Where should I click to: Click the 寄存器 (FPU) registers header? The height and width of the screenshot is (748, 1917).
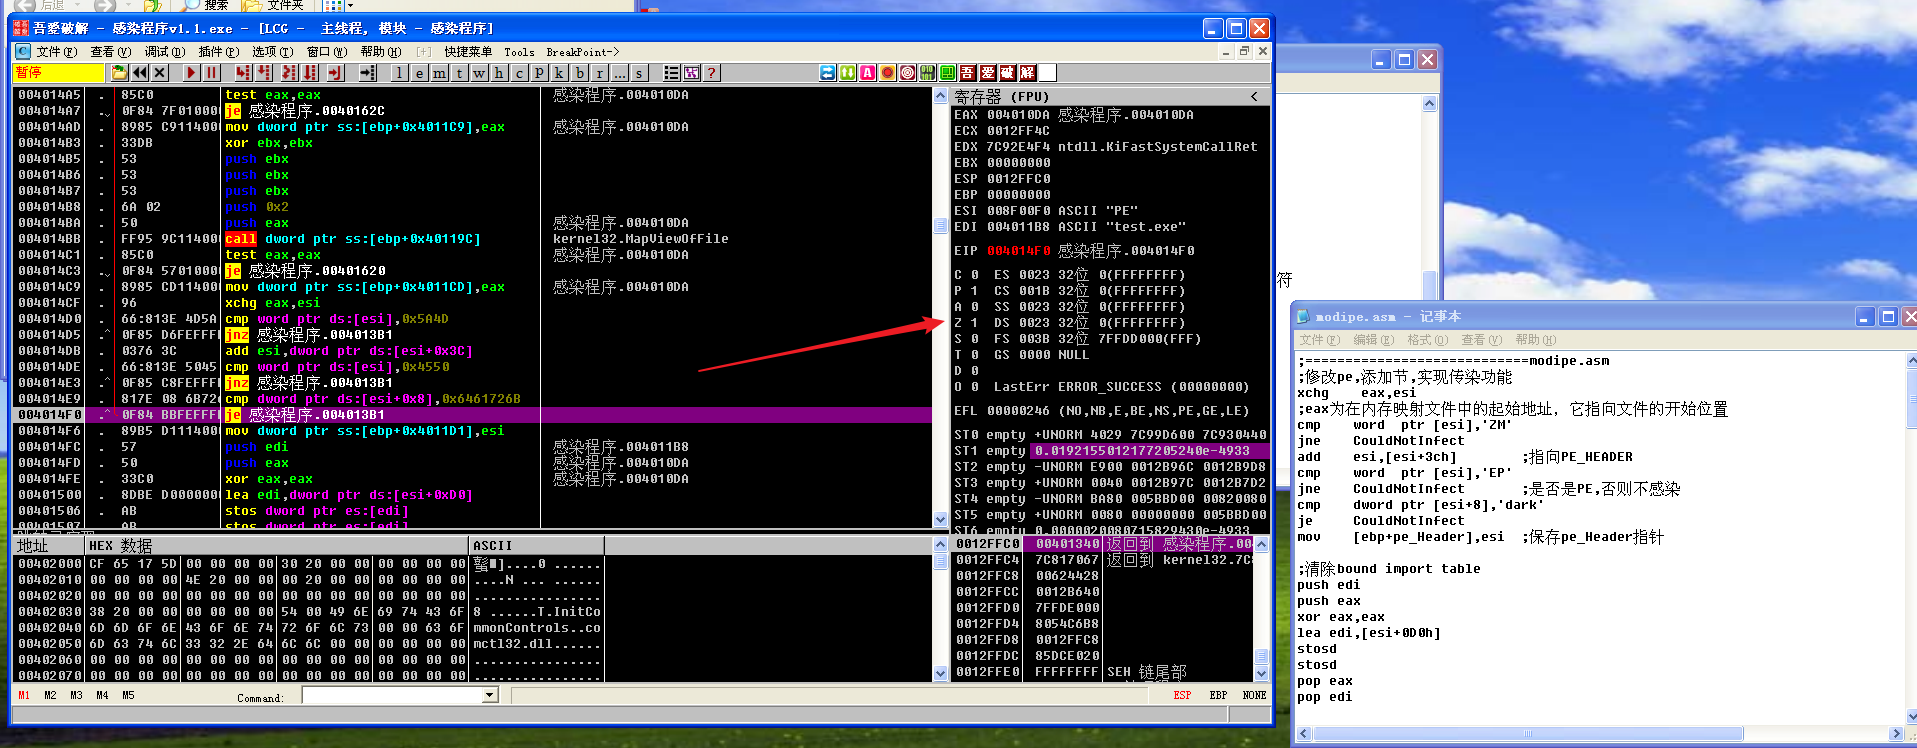1001,96
